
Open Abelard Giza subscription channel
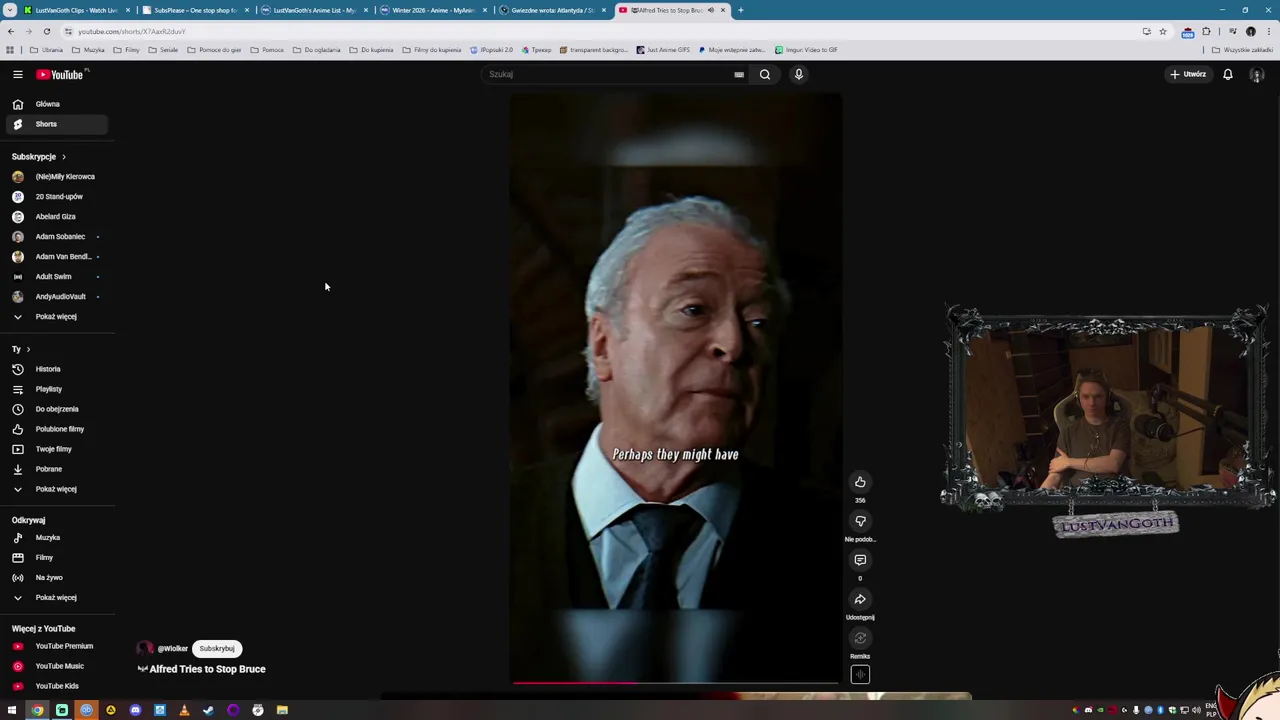(x=56, y=216)
